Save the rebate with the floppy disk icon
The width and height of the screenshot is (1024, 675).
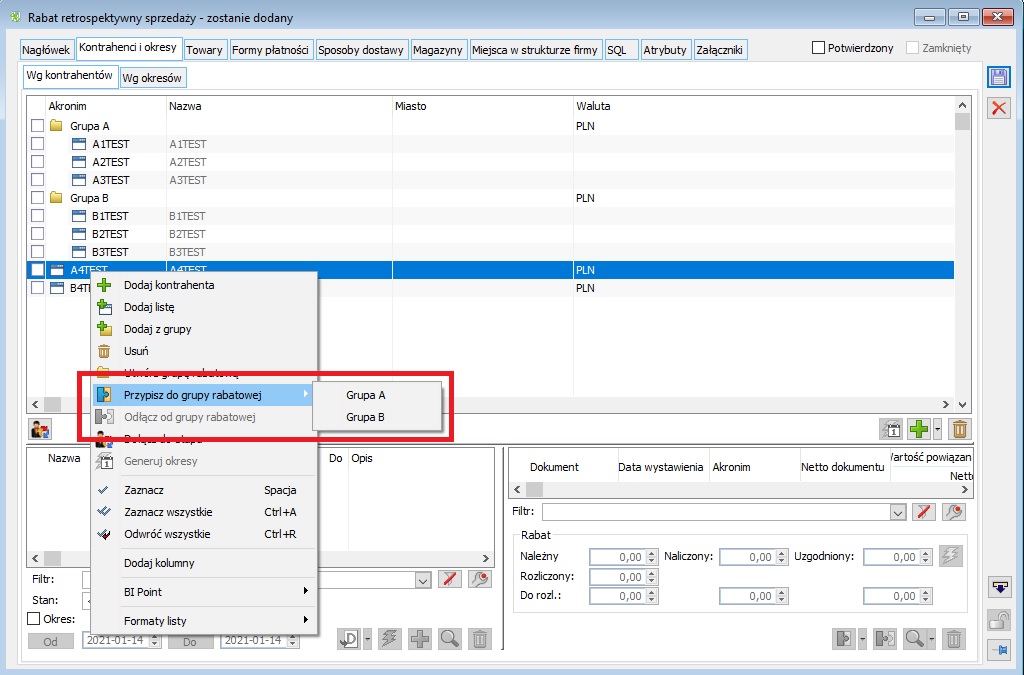[x=999, y=77]
